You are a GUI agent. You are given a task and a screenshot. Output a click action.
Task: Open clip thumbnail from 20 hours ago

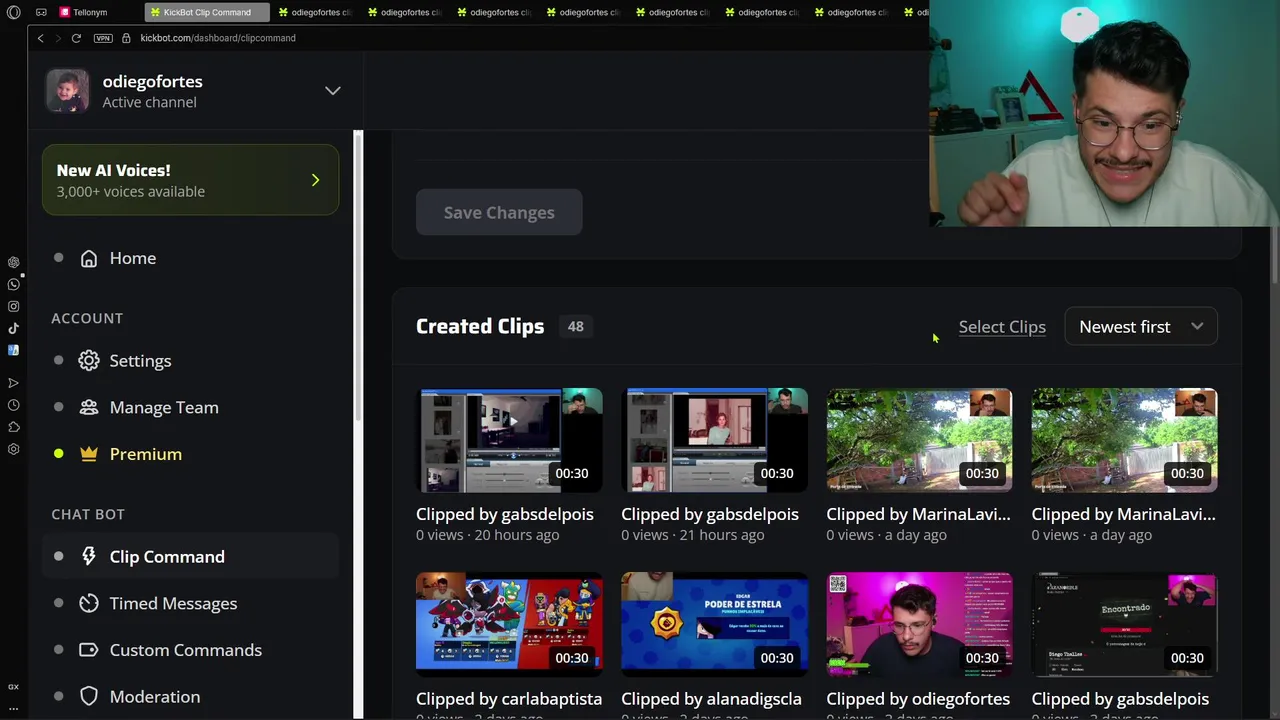coord(509,440)
